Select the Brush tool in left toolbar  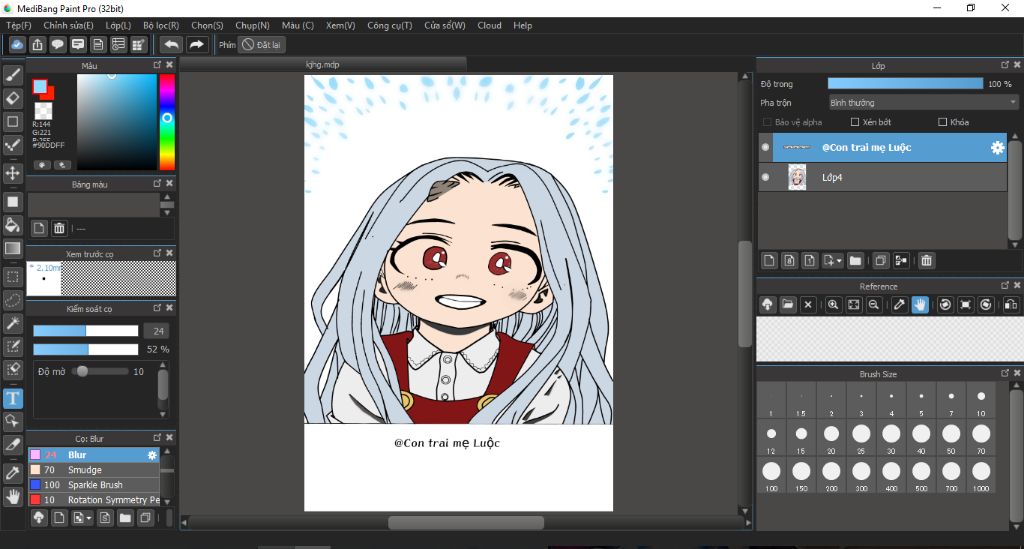[x=12, y=74]
